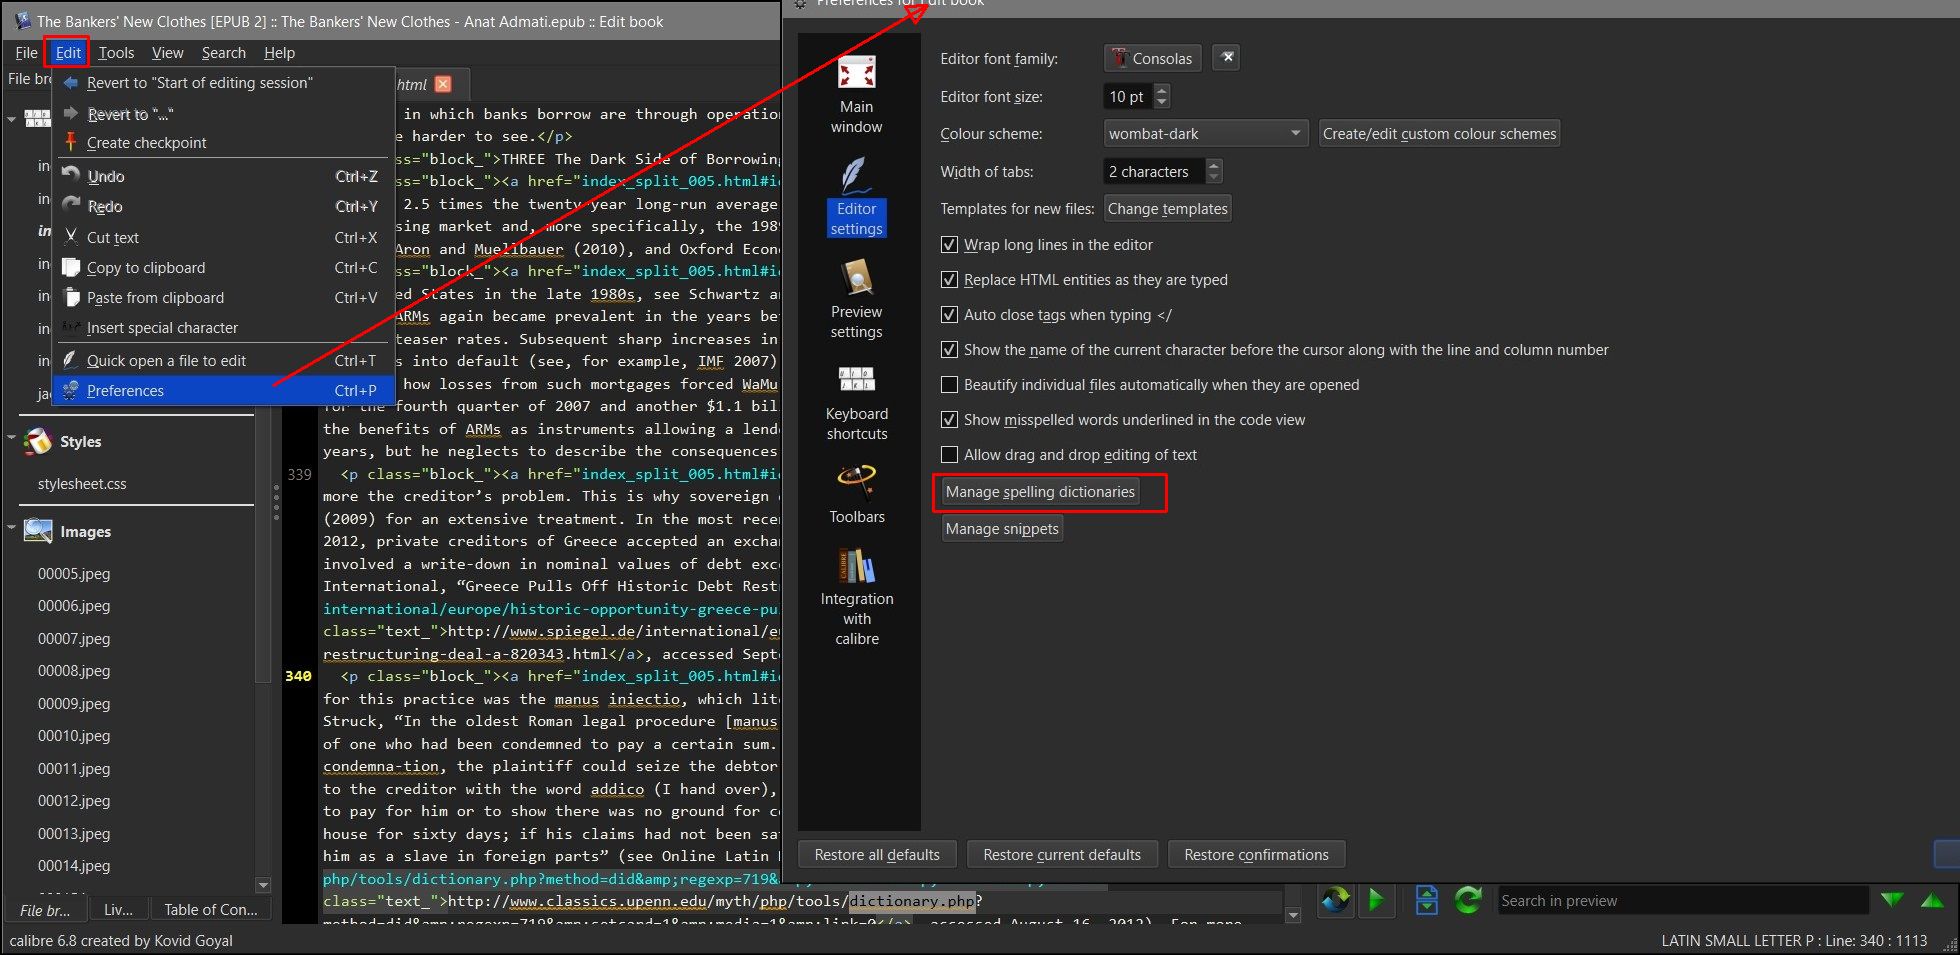Close the open html editor tab
The height and width of the screenshot is (955, 1960).
click(443, 84)
